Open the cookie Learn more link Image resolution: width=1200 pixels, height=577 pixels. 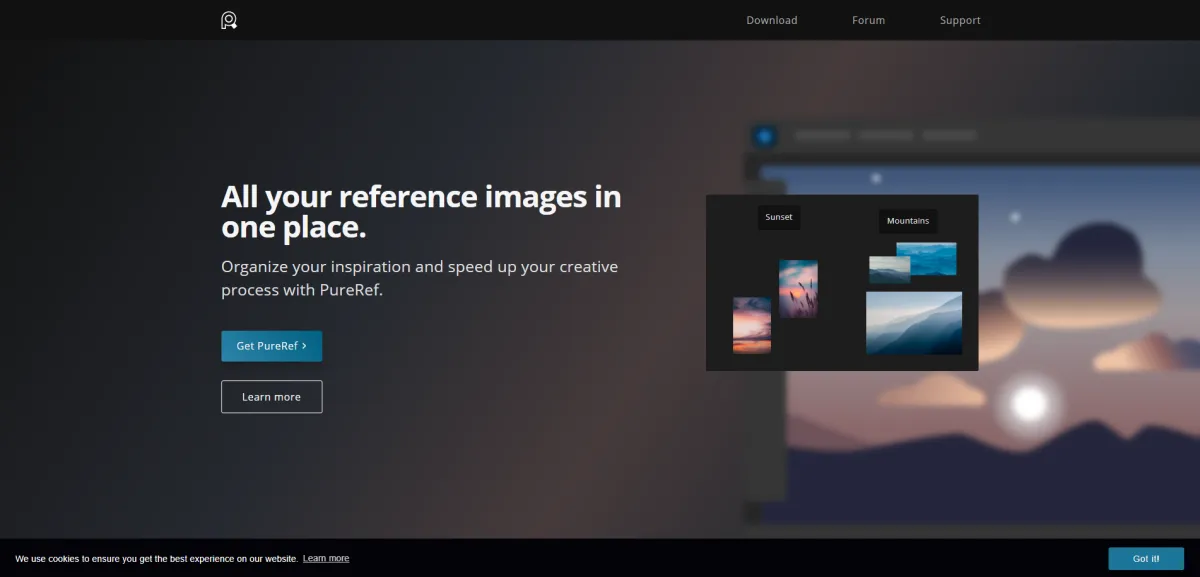tap(326, 559)
